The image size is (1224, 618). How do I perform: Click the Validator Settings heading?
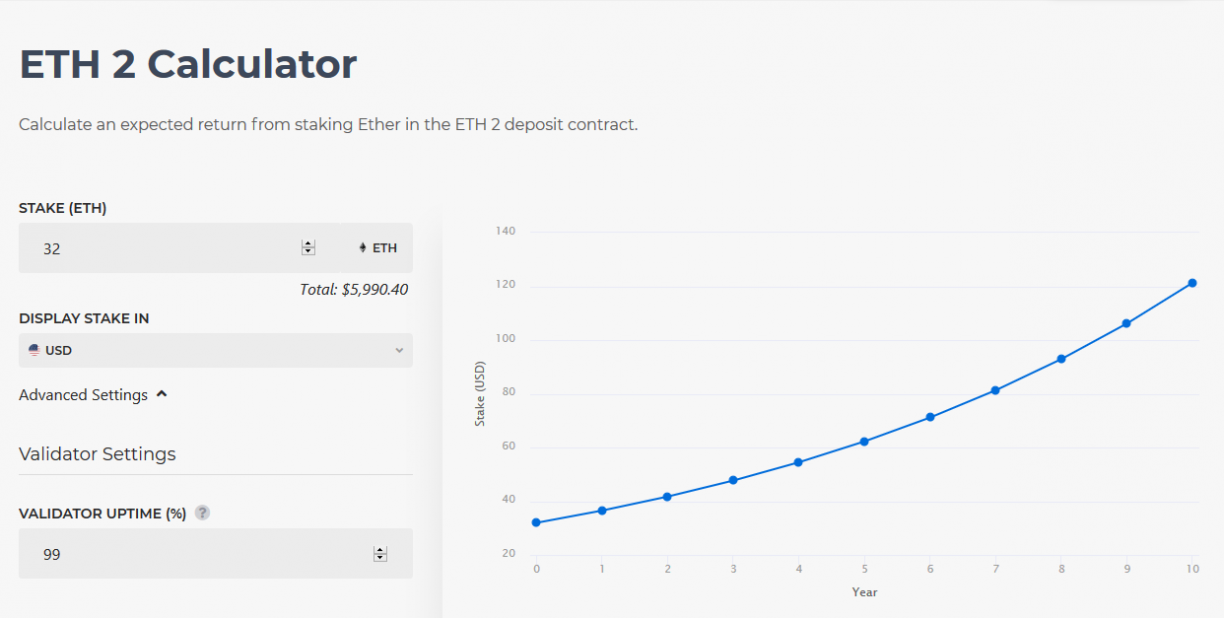click(97, 454)
